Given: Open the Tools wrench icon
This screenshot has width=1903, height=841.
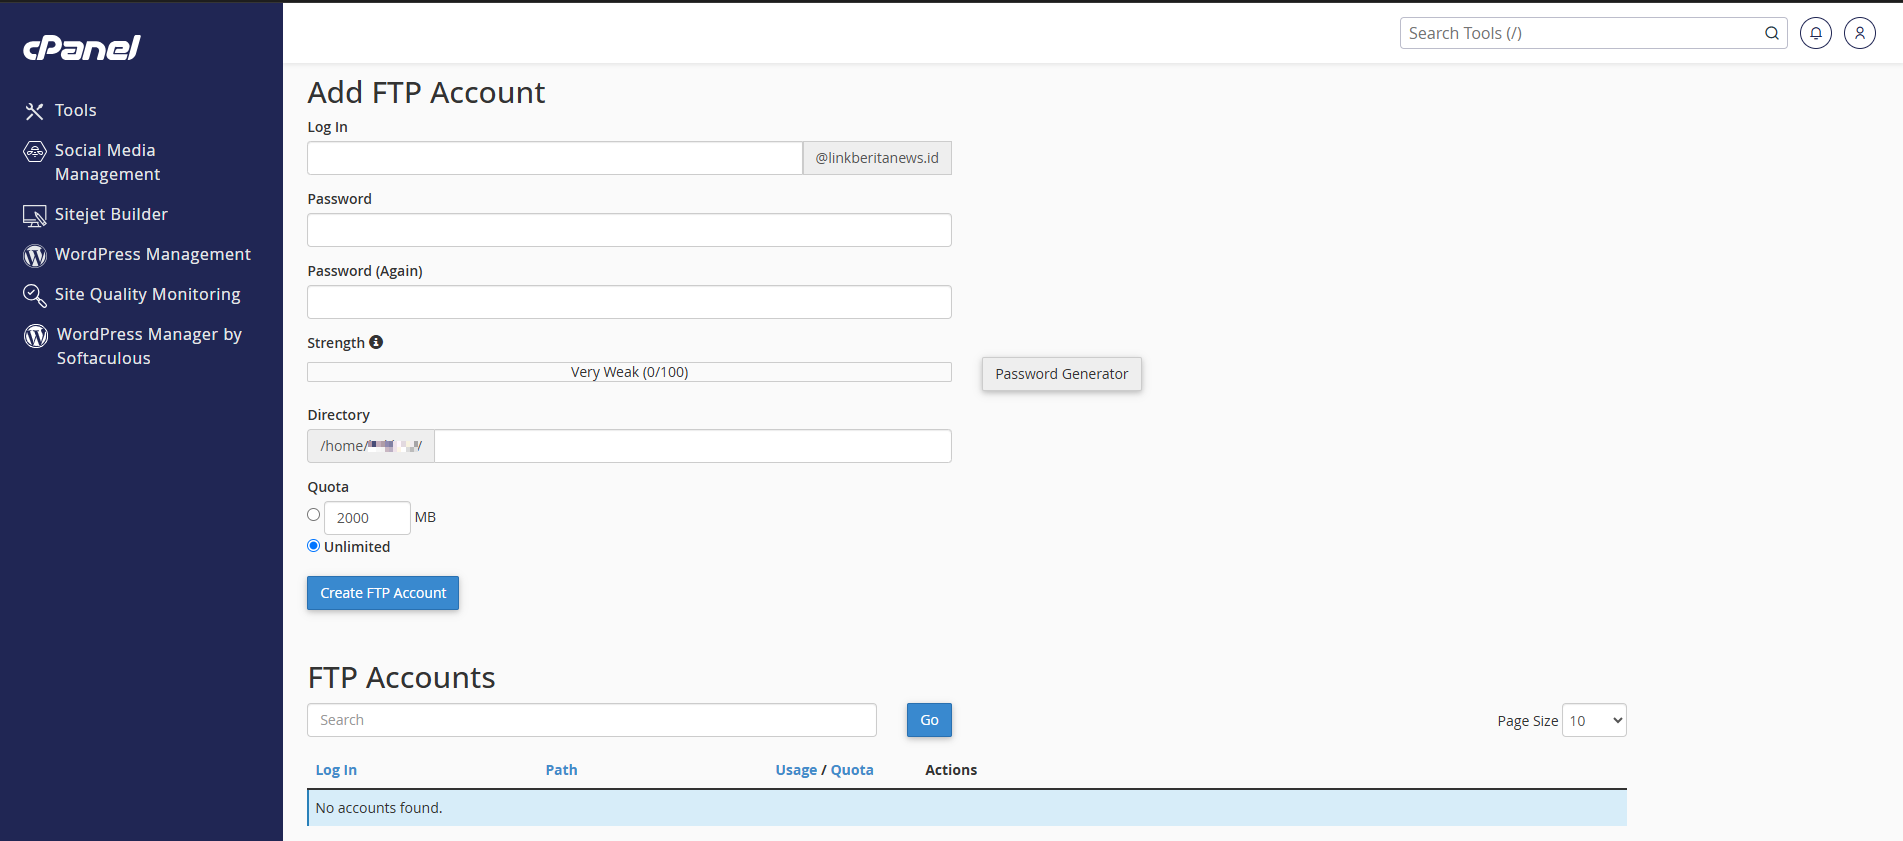Looking at the screenshot, I should 35,111.
